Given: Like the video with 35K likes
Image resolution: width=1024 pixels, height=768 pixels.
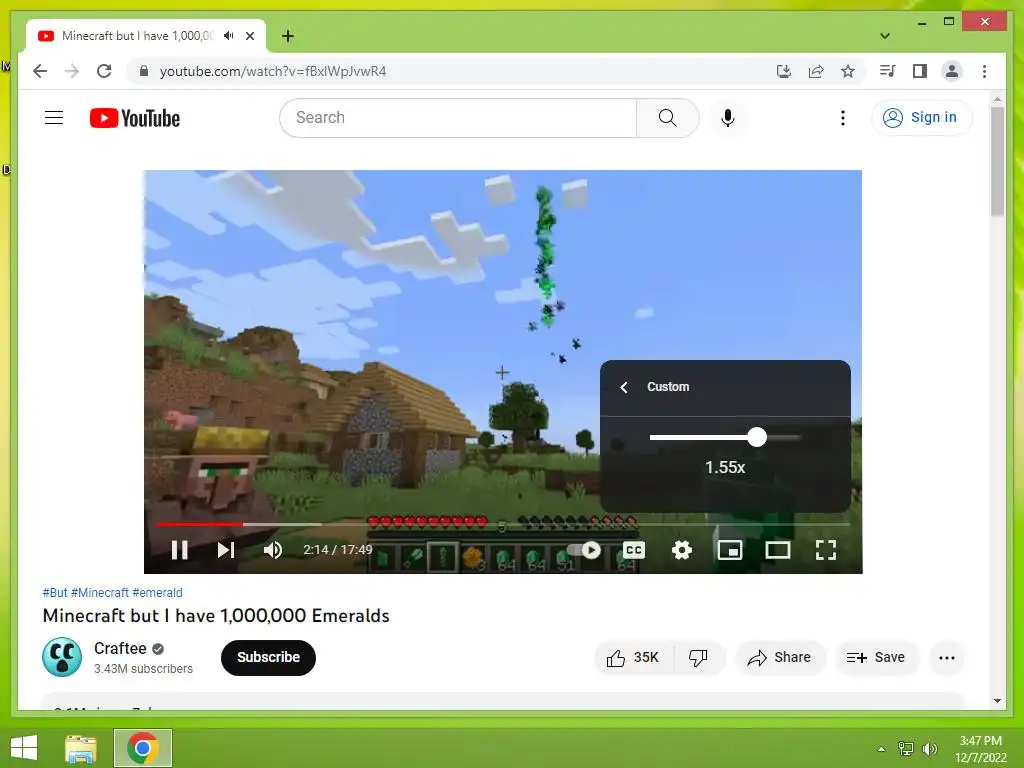Looking at the screenshot, I should pos(633,658).
